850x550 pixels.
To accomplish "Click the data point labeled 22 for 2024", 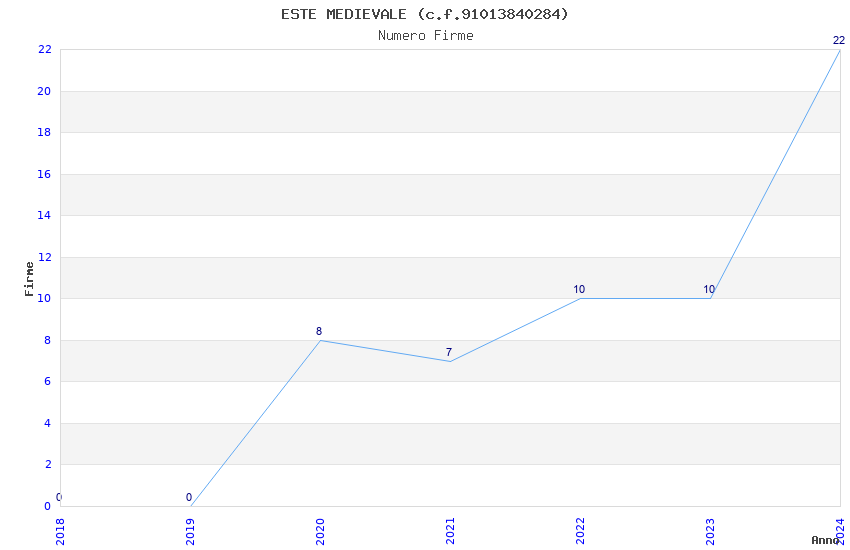I will tap(839, 50).
